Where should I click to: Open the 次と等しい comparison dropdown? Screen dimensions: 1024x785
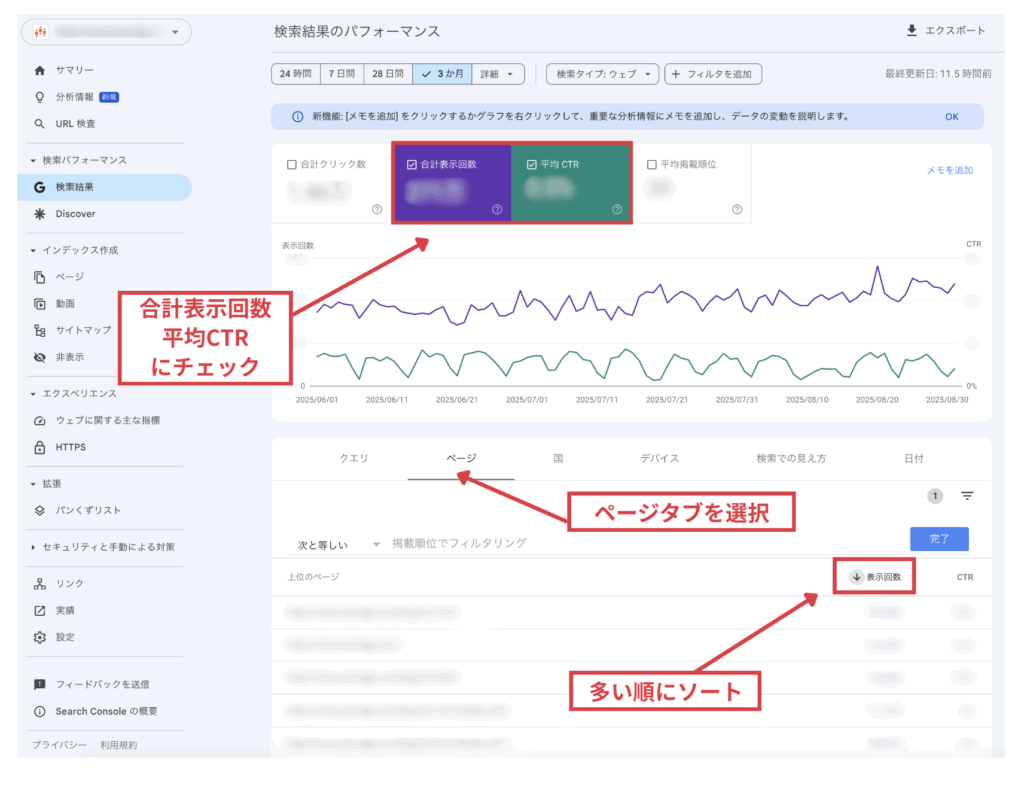point(338,544)
